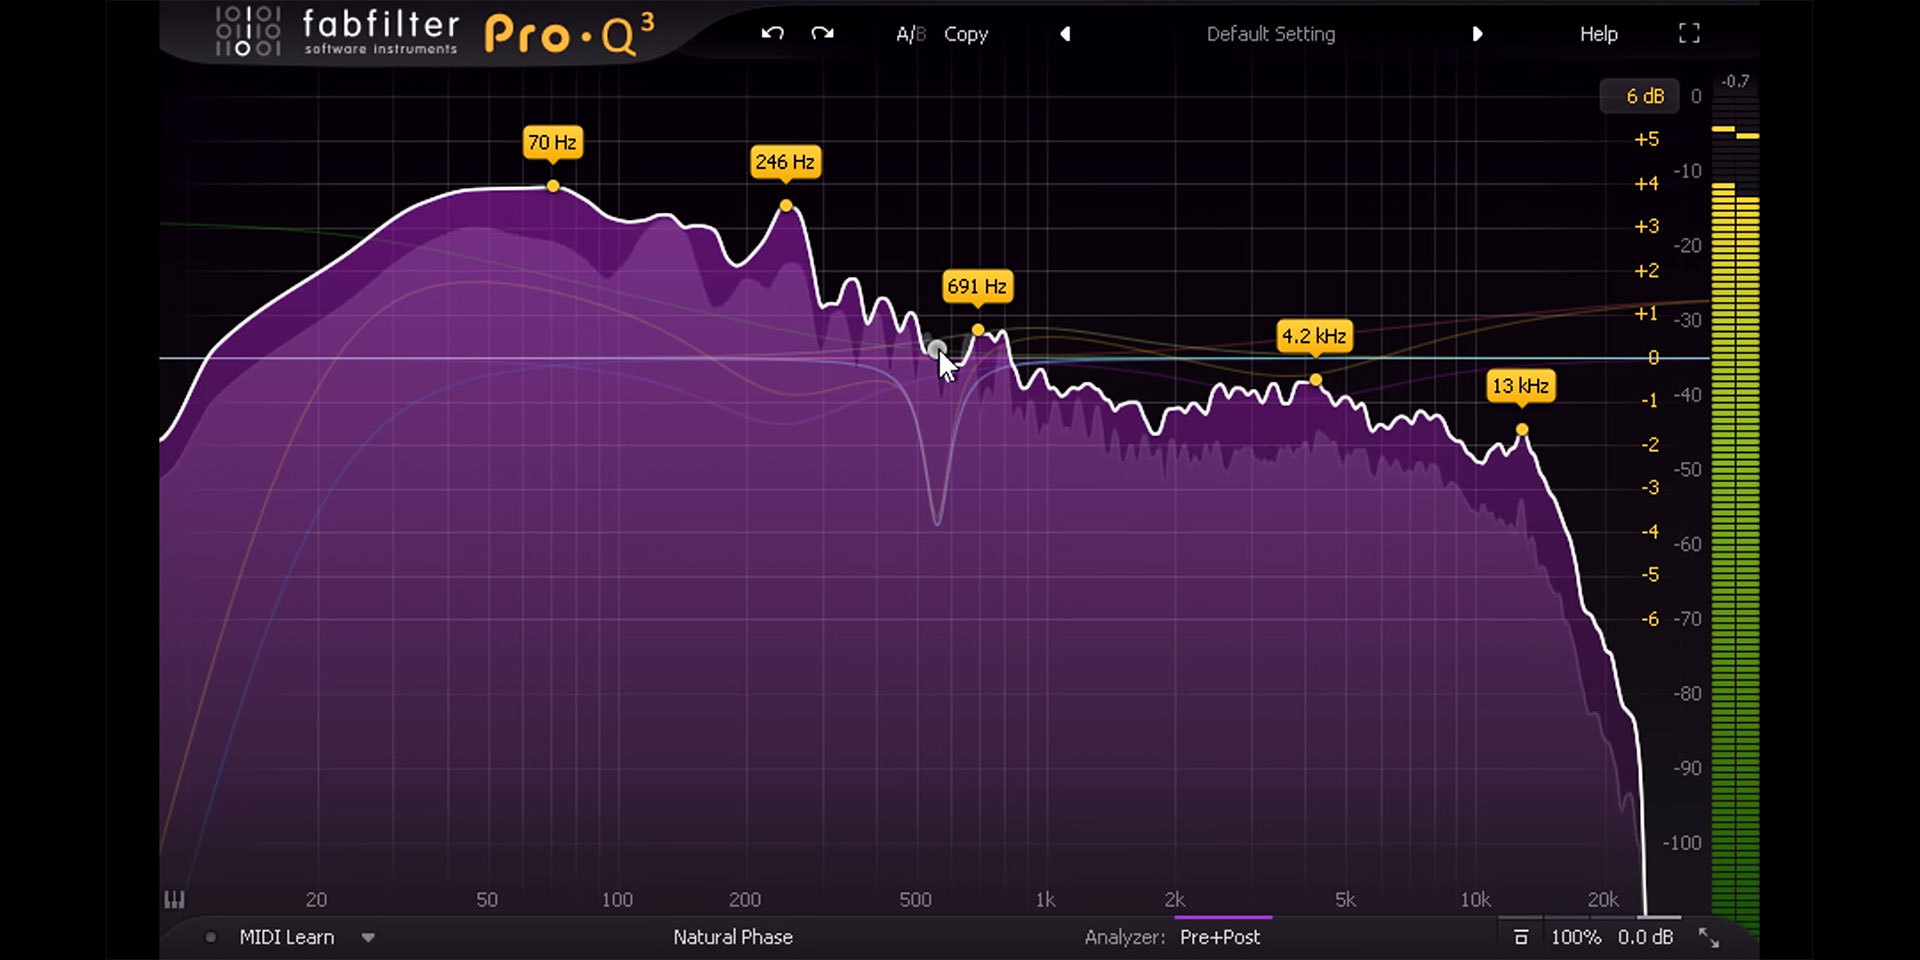Change the Natural Phase processing mode
Viewport: 1920px width, 960px height.
(x=733, y=937)
